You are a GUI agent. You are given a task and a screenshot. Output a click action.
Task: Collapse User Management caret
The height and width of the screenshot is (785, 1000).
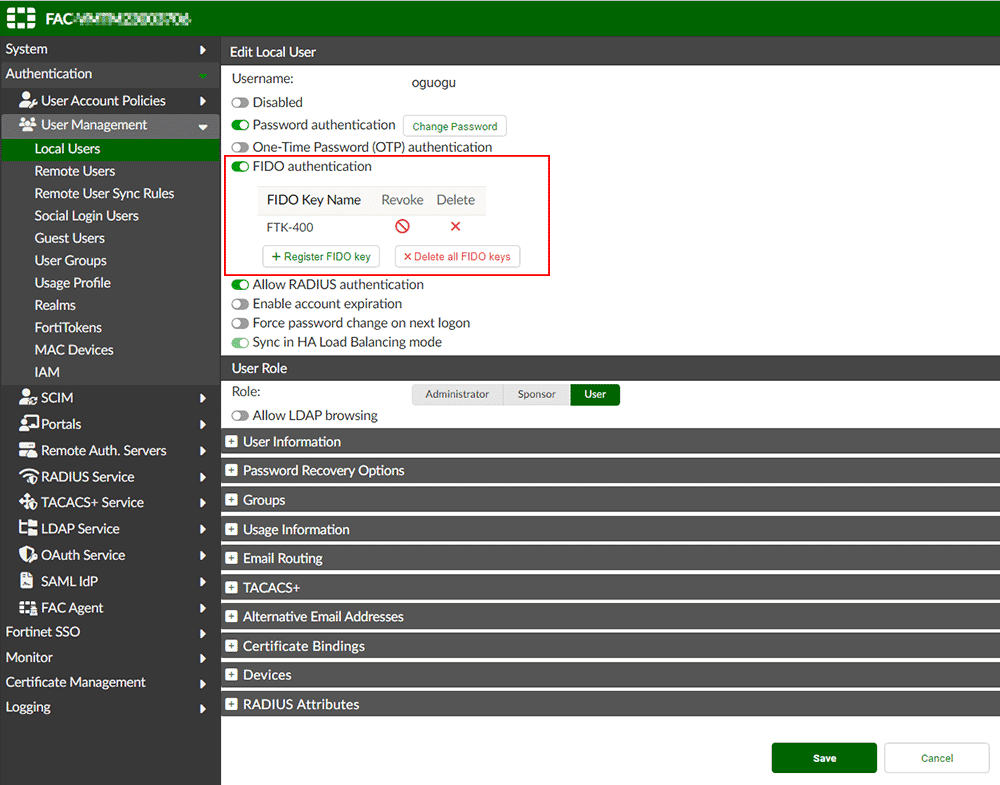203,127
